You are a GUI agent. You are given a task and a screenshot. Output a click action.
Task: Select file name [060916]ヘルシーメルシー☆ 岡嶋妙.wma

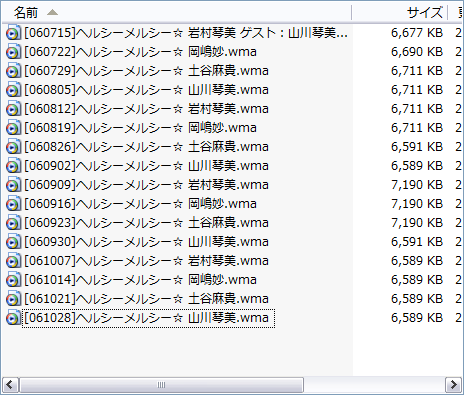[140, 204]
